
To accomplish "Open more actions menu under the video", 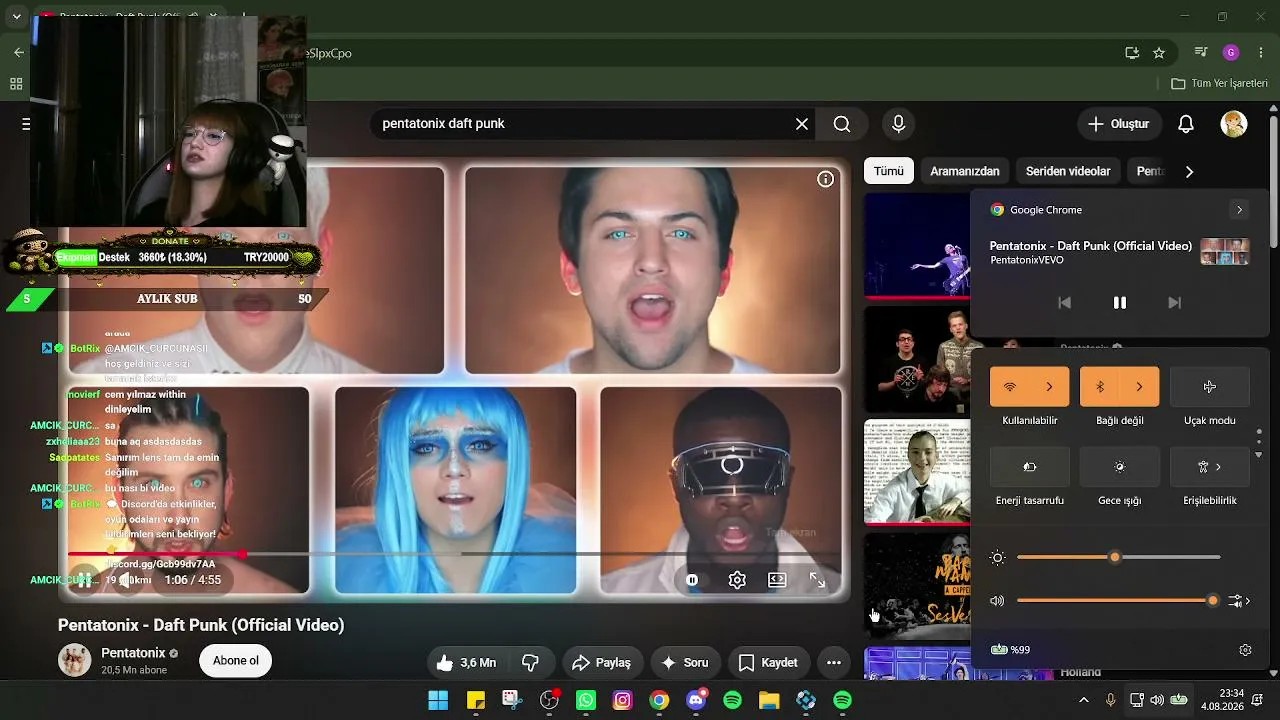I will pos(834,662).
